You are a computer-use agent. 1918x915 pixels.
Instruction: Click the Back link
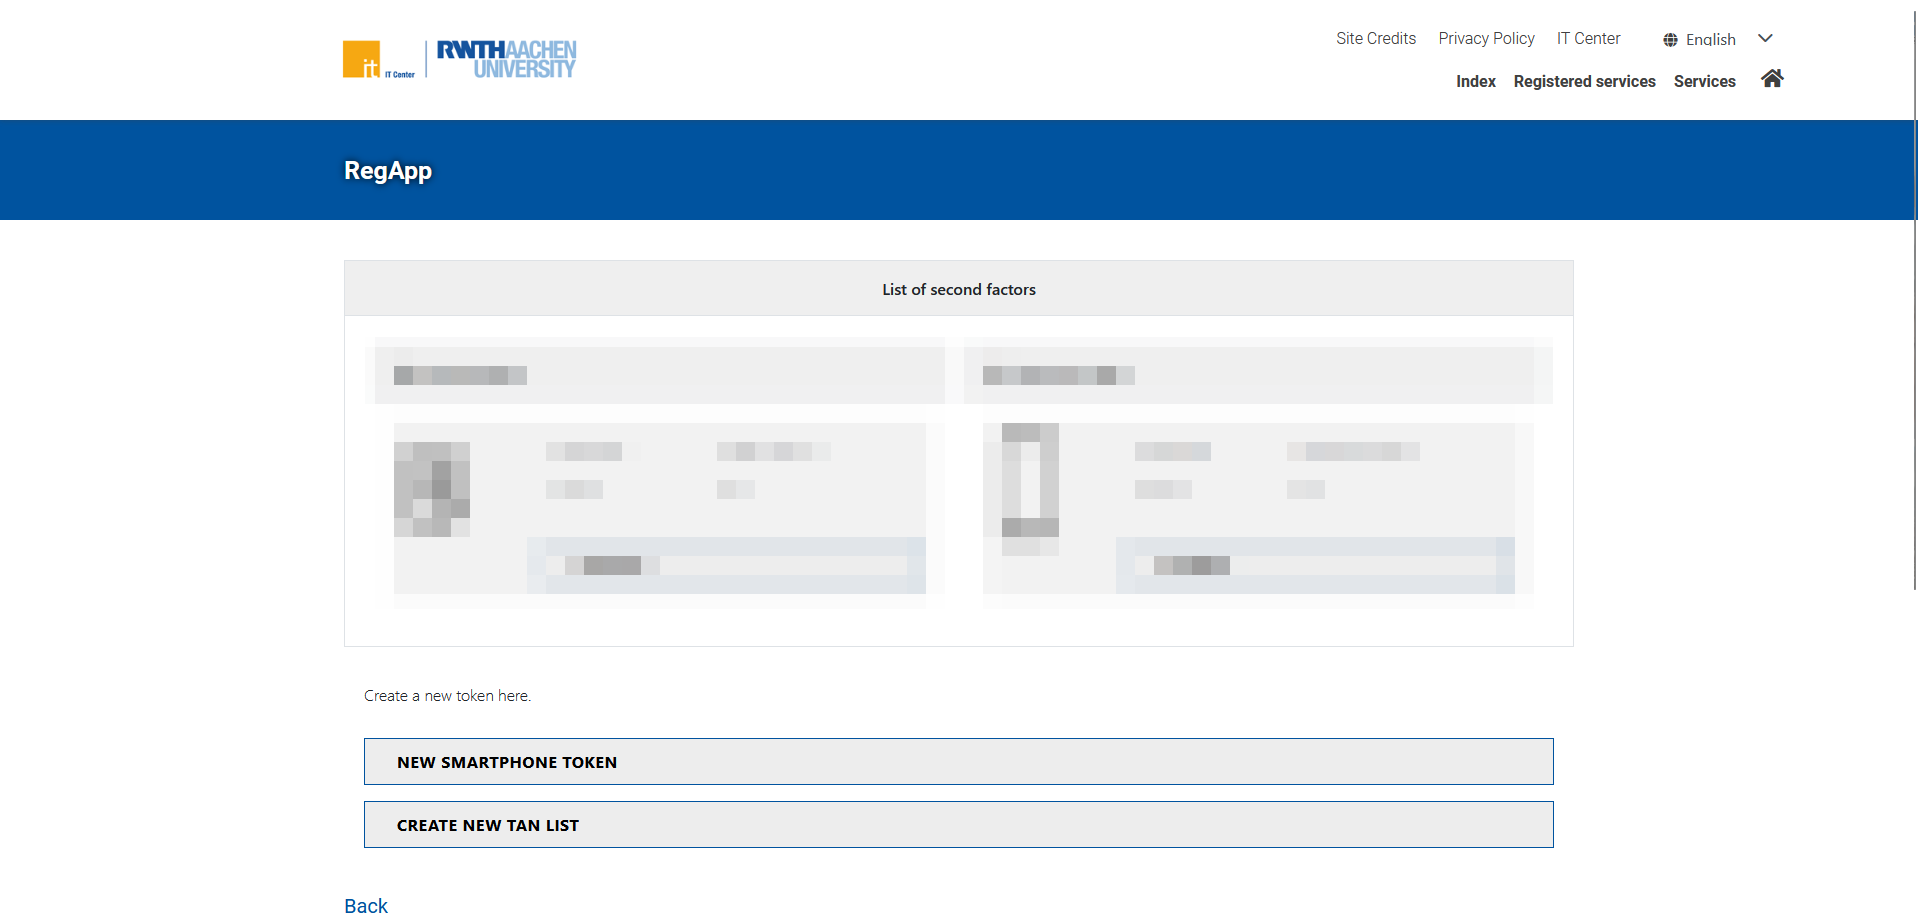click(366, 905)
